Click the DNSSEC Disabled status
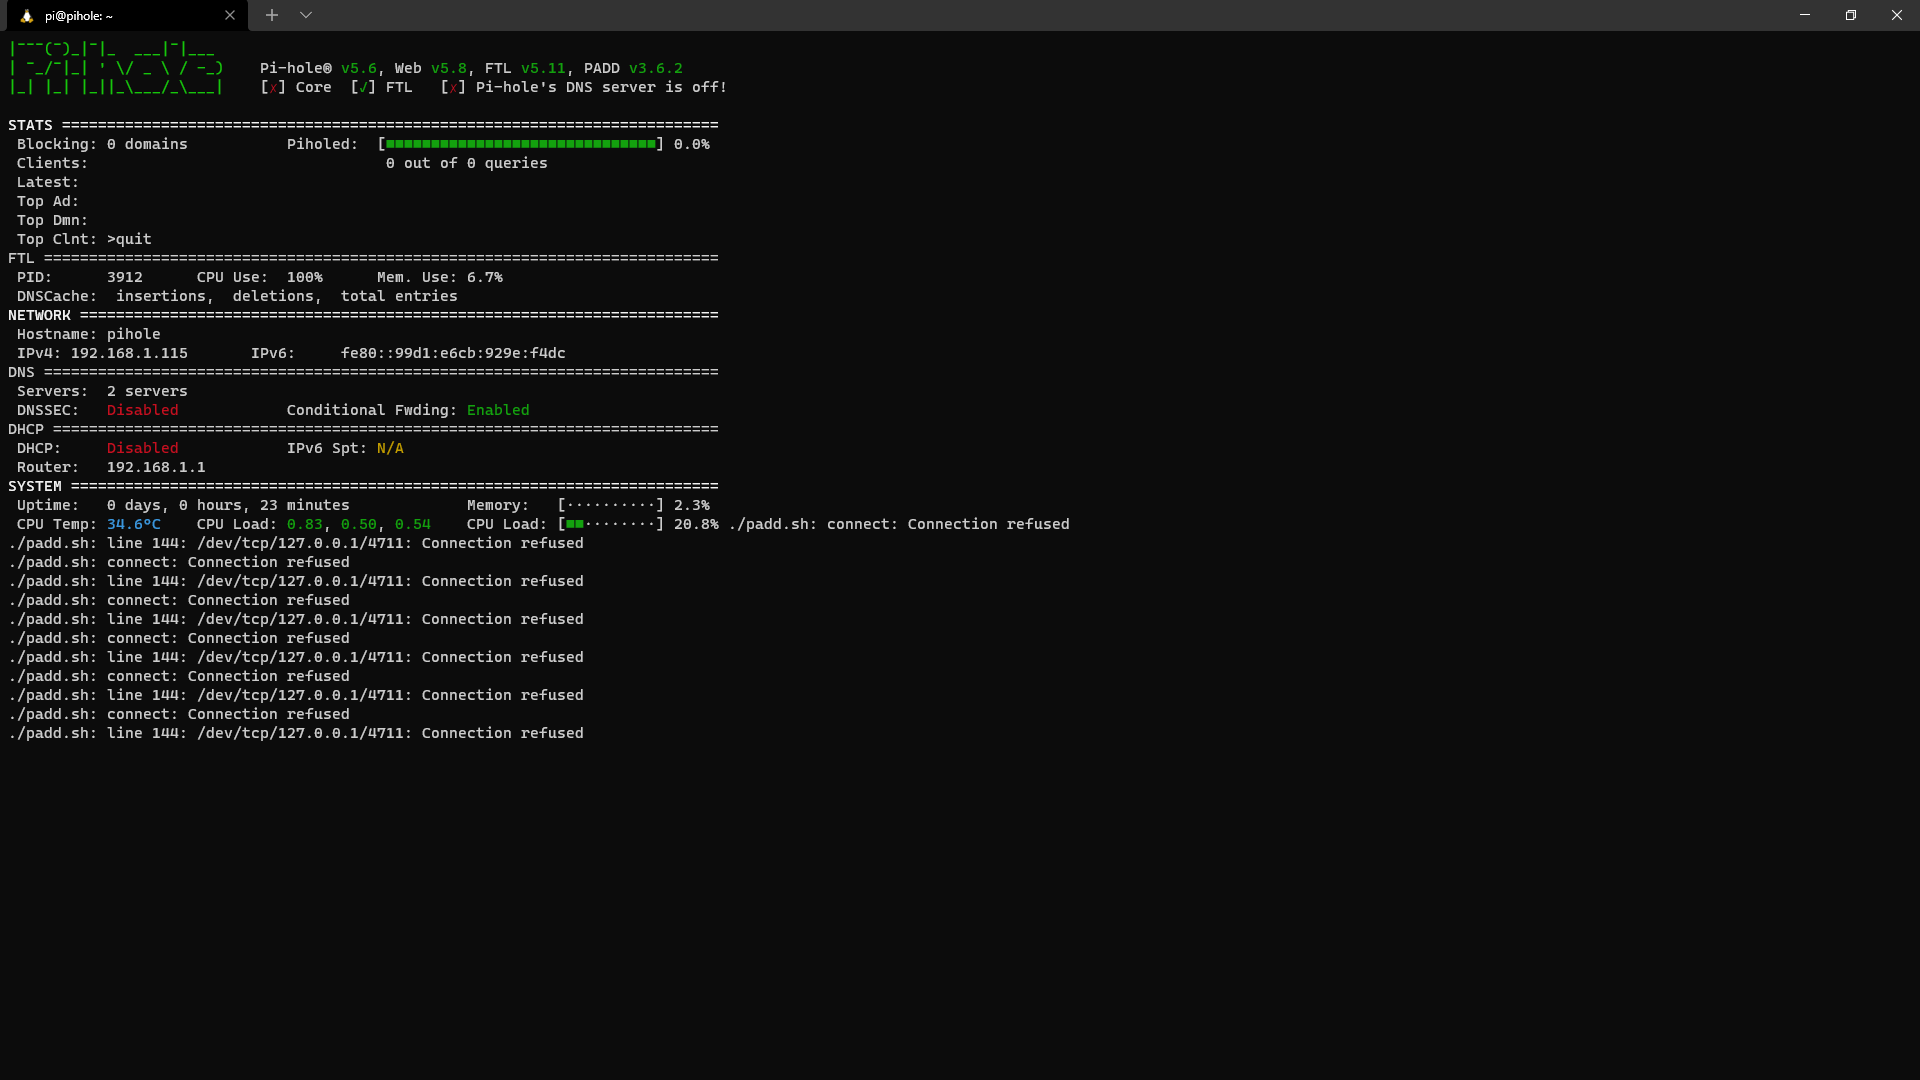Viewport: 1920px width, 1080px height. pos(143,411)
